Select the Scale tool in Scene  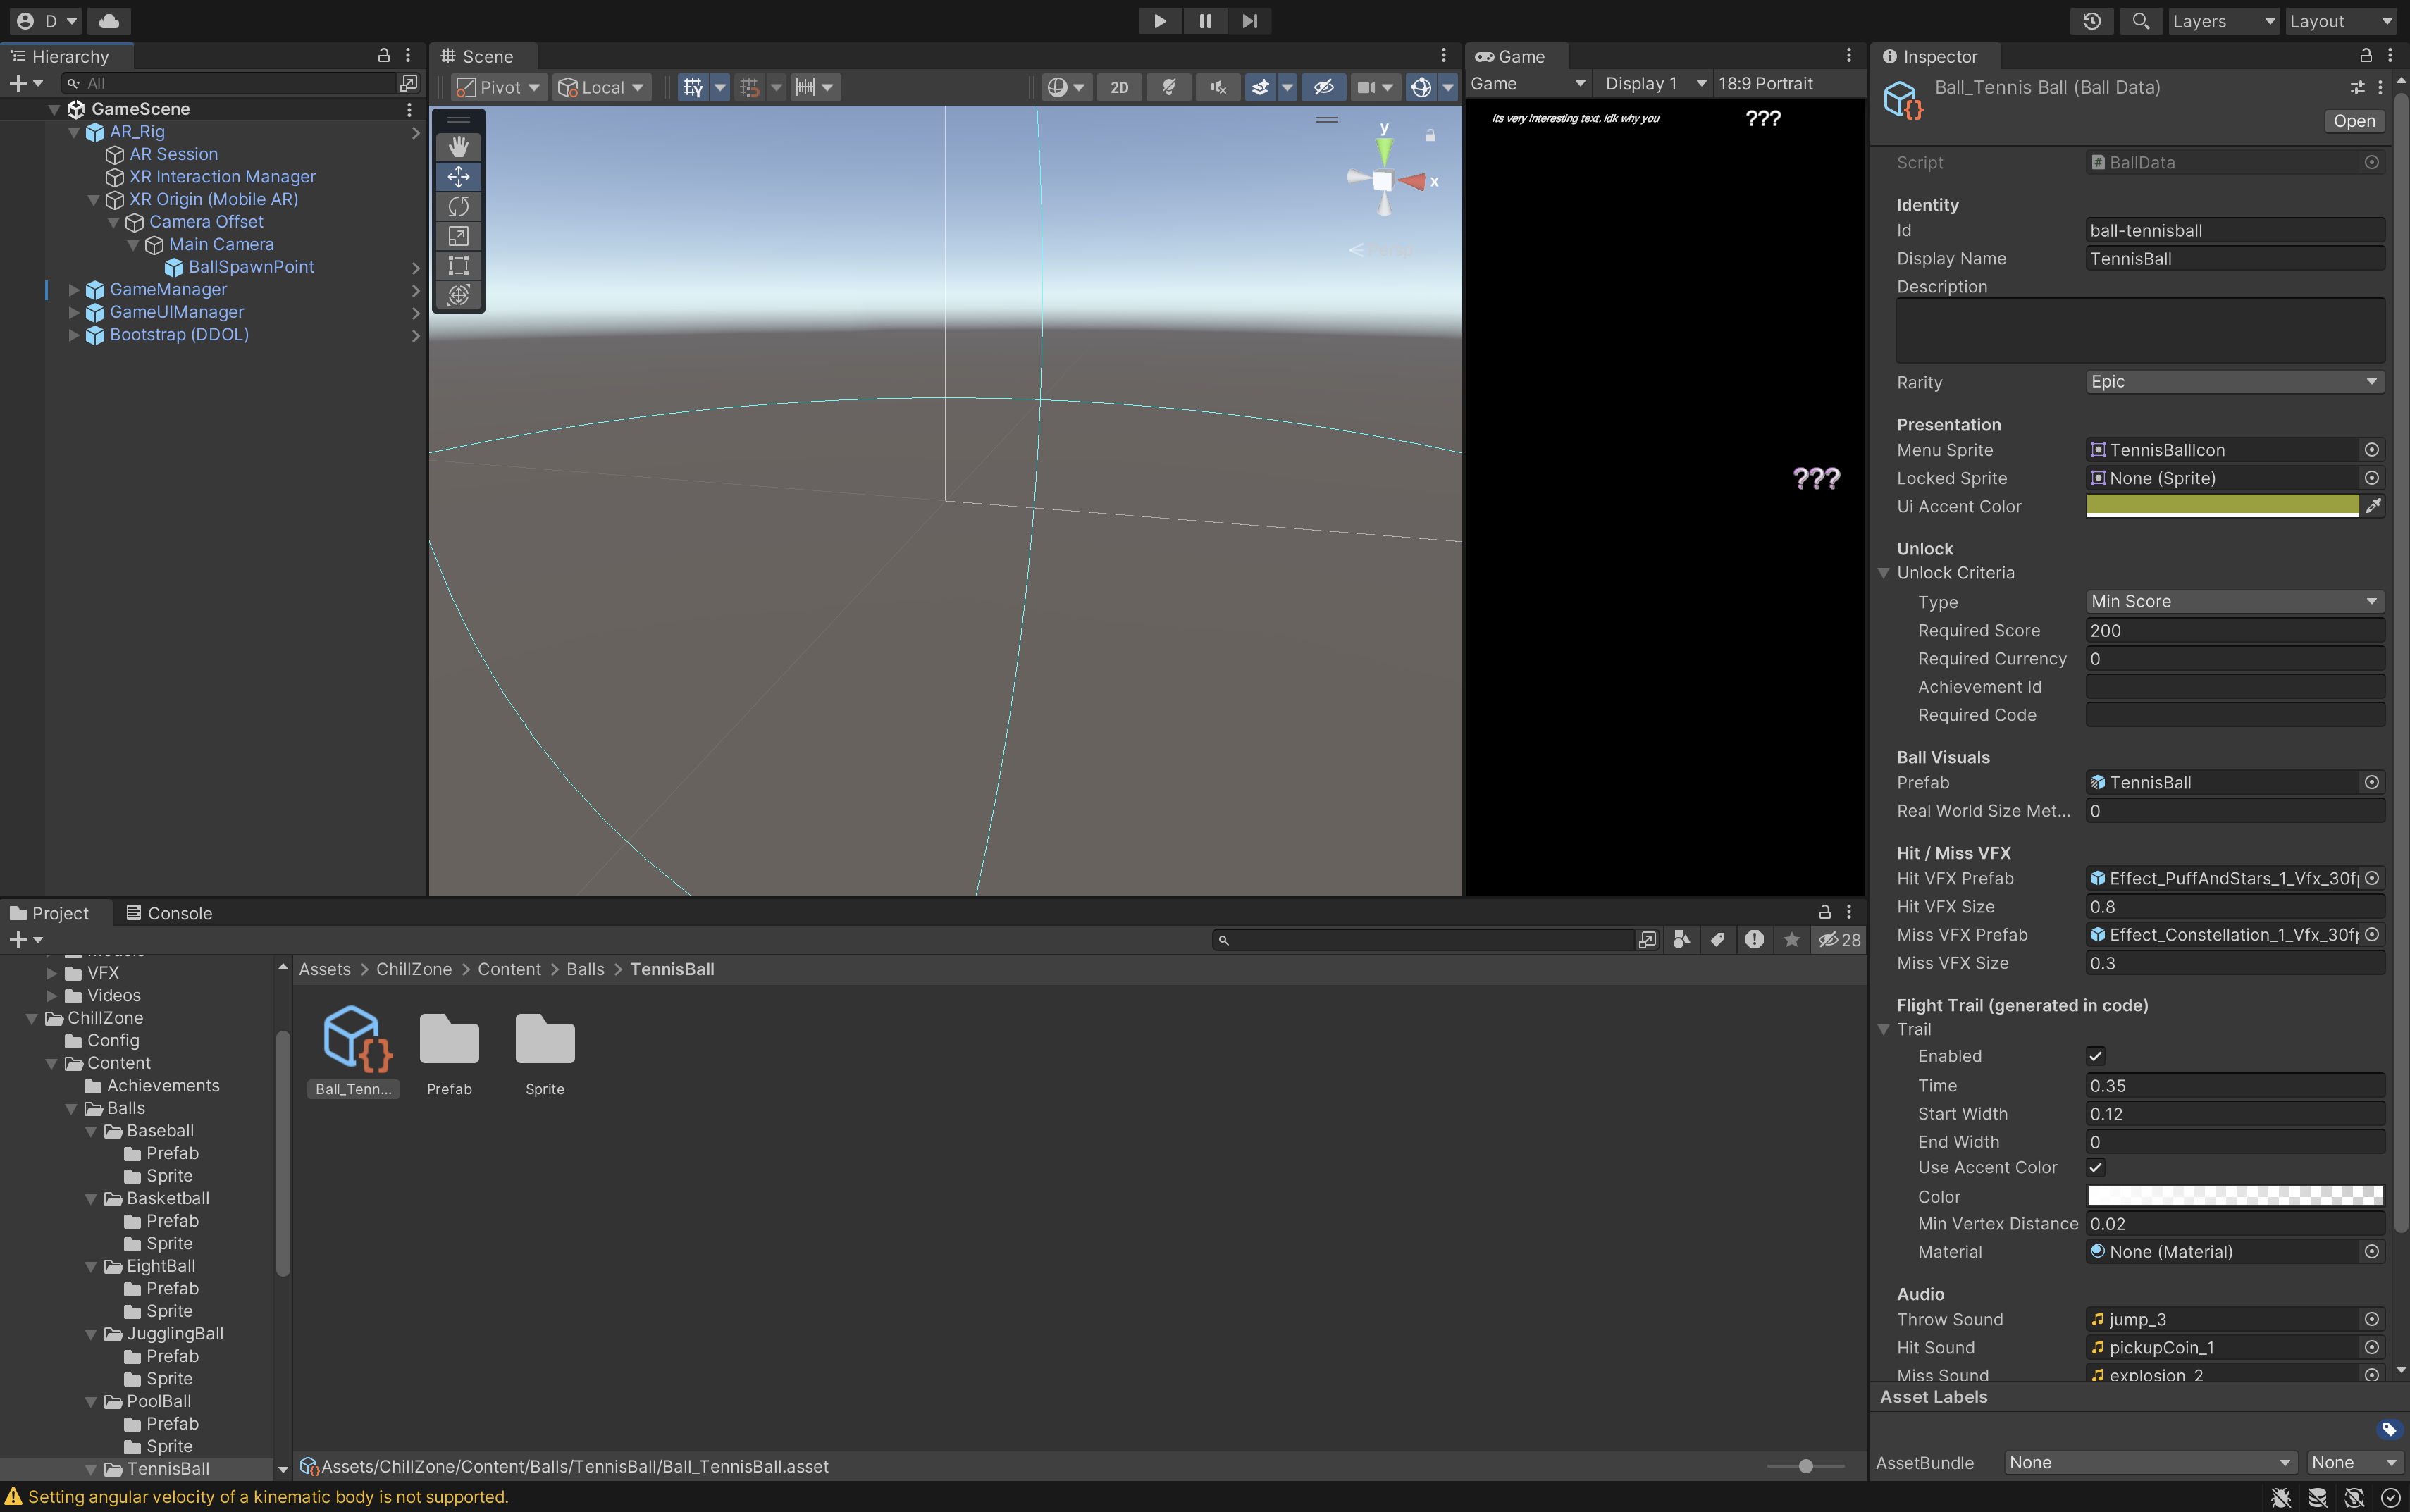coord(458,236)
